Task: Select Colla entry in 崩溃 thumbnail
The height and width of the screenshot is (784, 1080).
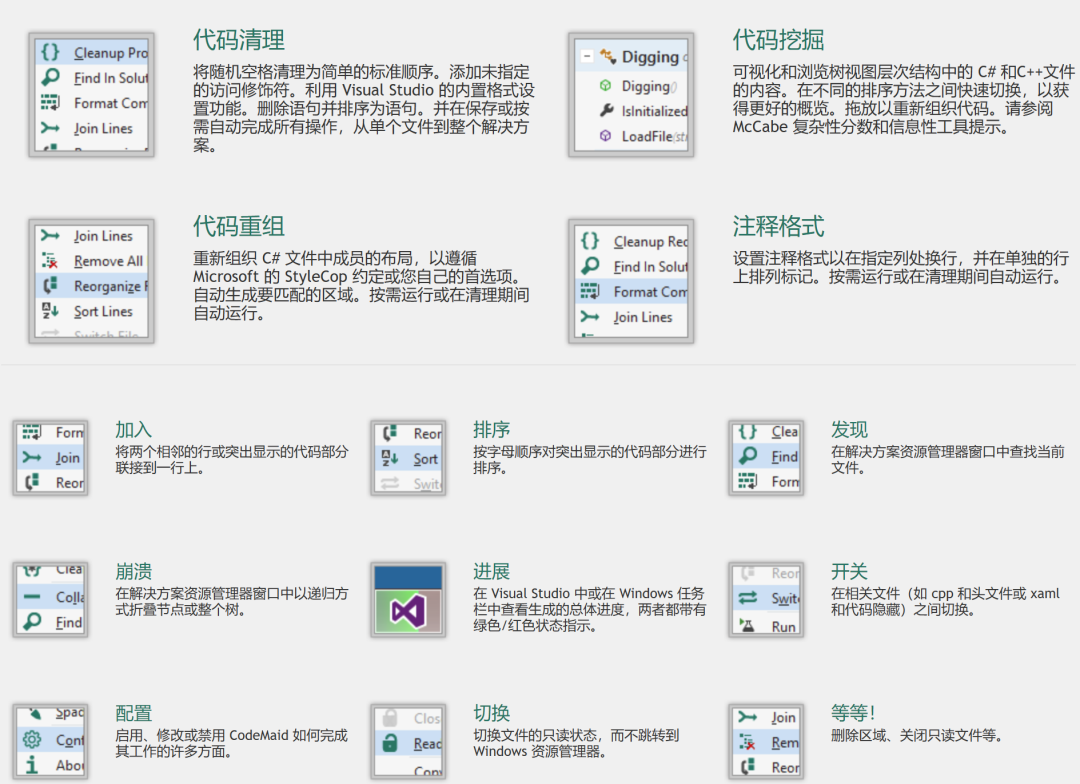Action: point(50,597)
